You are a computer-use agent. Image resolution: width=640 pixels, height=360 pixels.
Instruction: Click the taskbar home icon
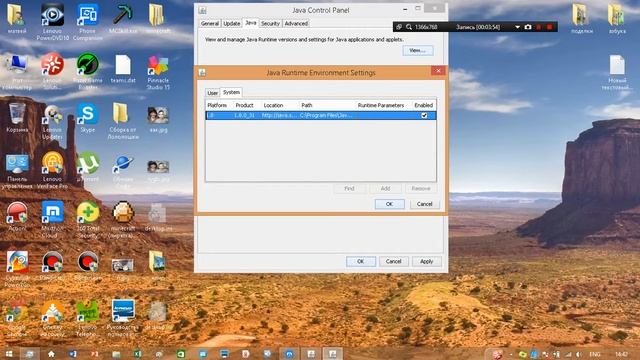point(51,354)
